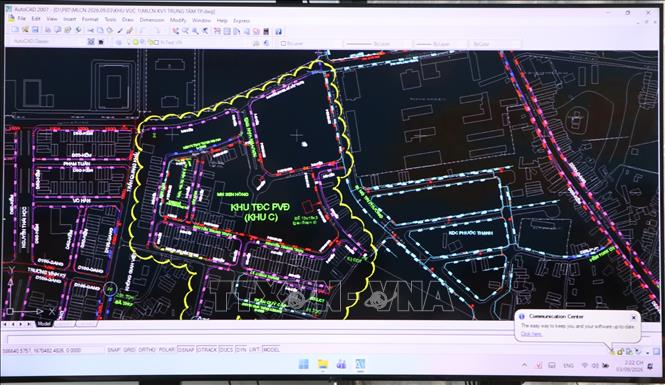Open the Express menu

242,20
